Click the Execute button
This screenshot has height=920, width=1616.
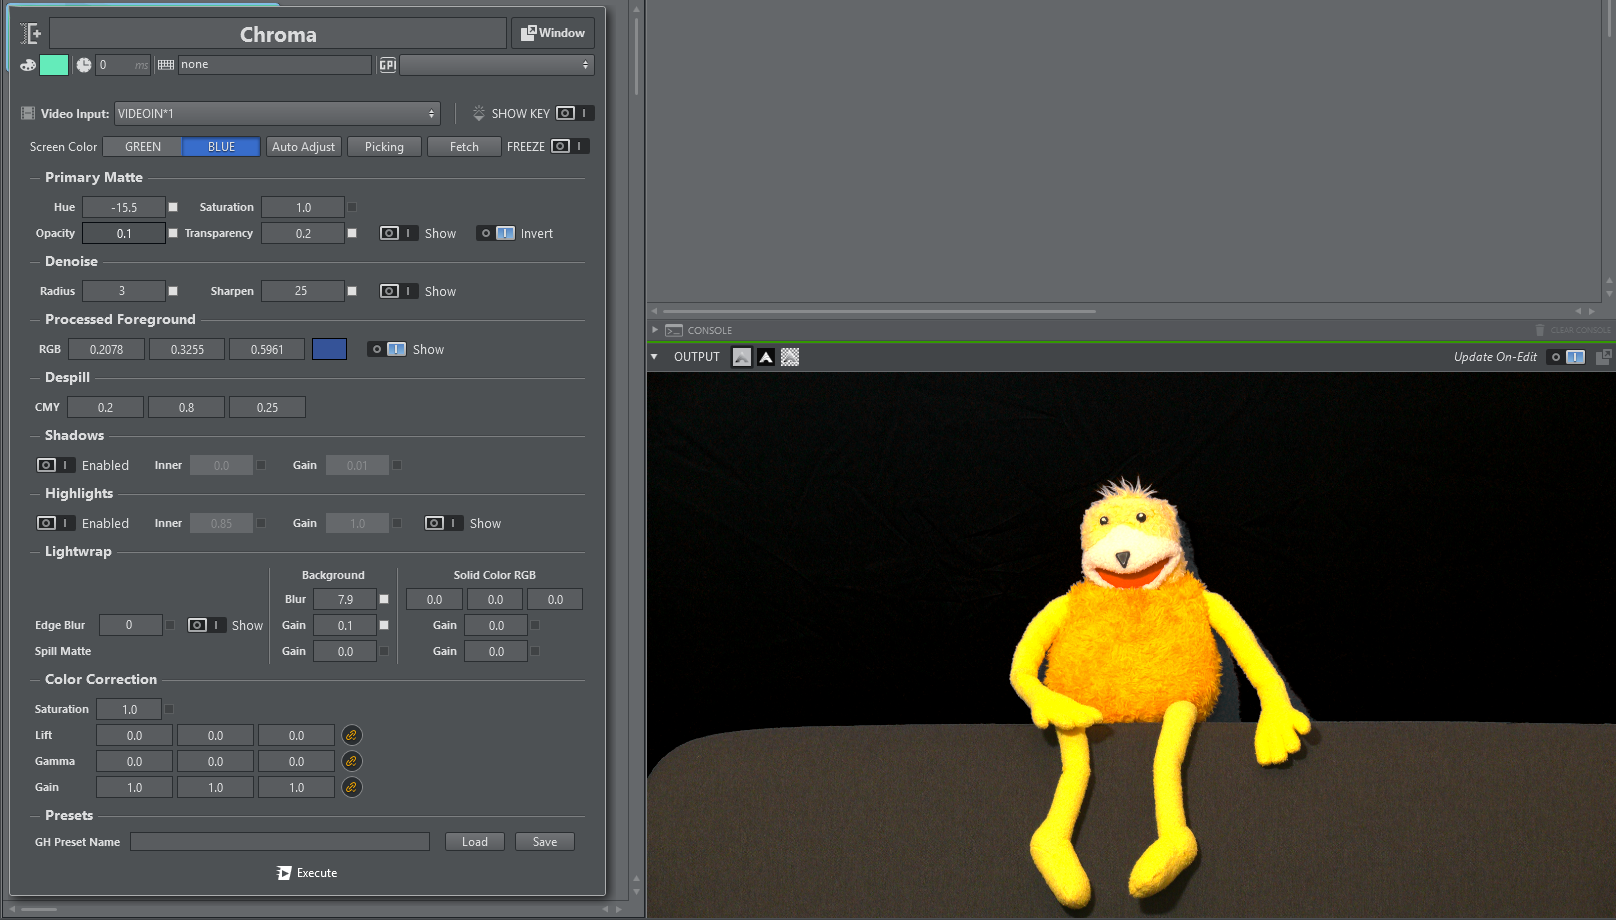tap(307, 873)
